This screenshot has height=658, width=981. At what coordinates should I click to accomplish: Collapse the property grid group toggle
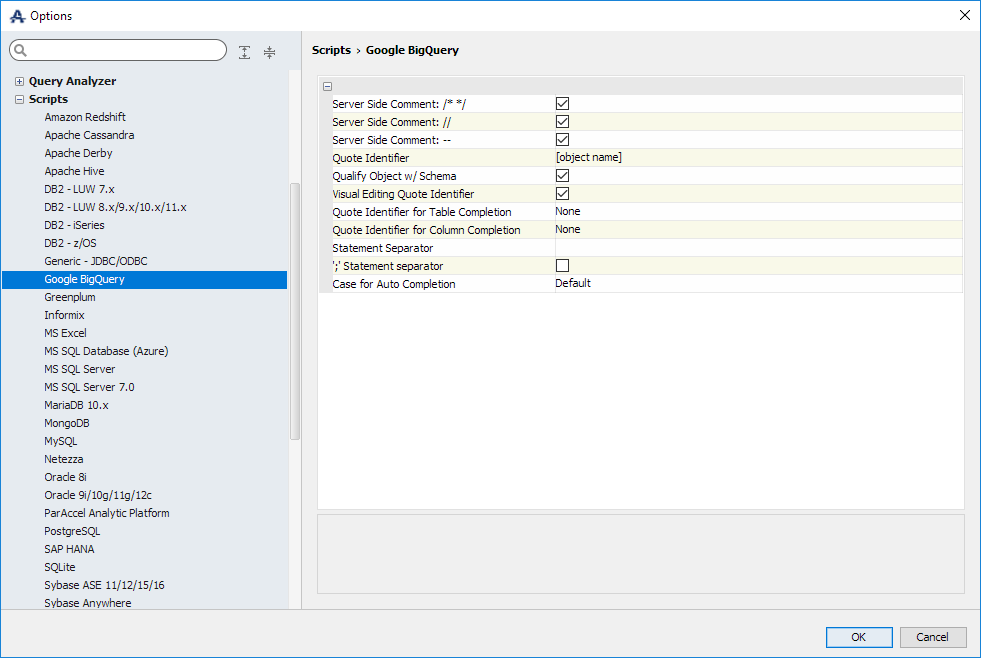click(x=327, y=87)
